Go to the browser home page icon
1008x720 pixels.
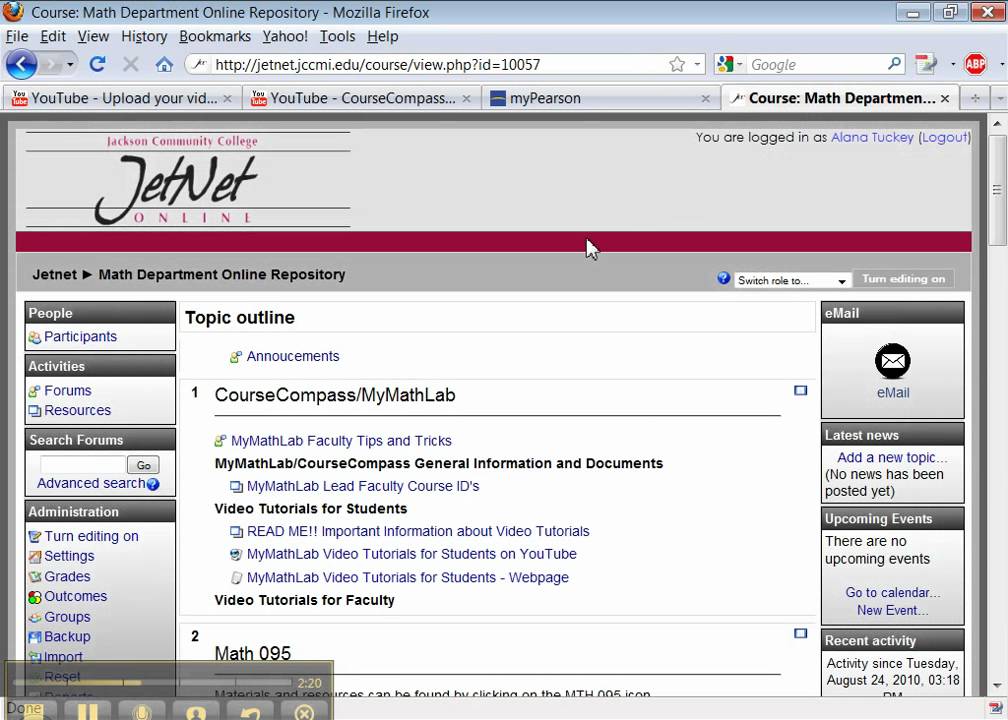164,64
